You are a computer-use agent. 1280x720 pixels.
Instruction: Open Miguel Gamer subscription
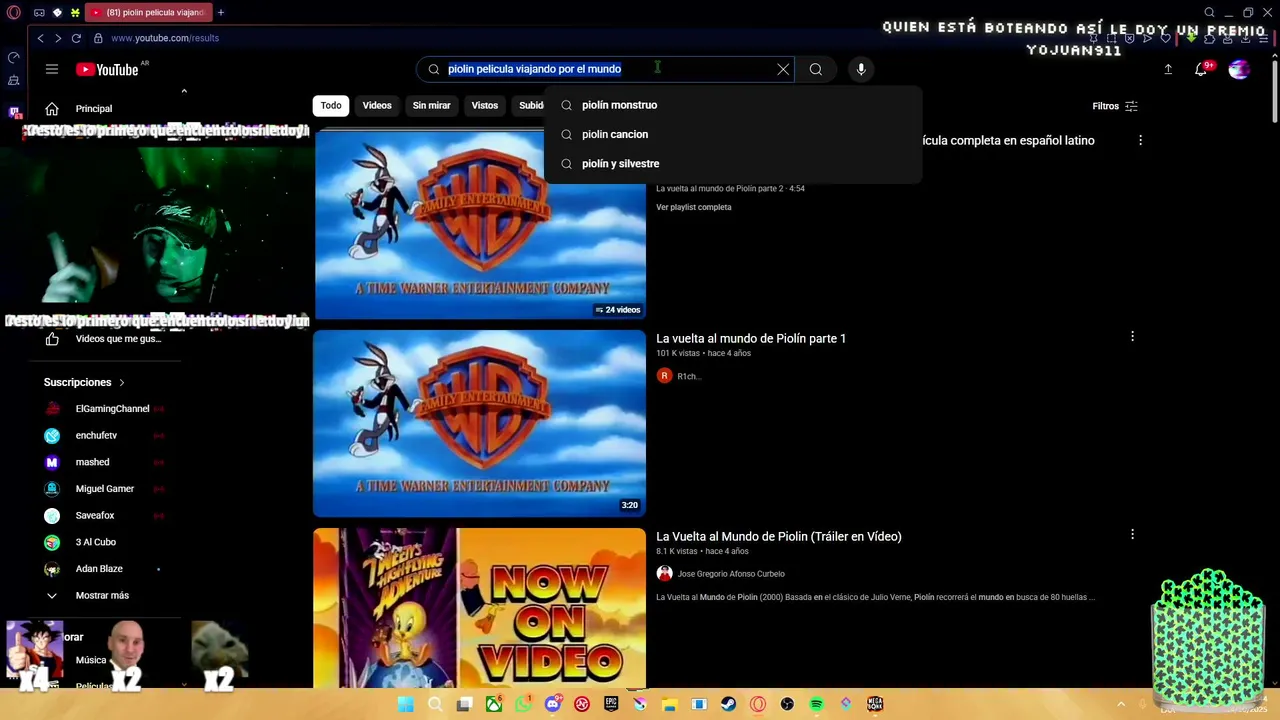coord(104,488)
